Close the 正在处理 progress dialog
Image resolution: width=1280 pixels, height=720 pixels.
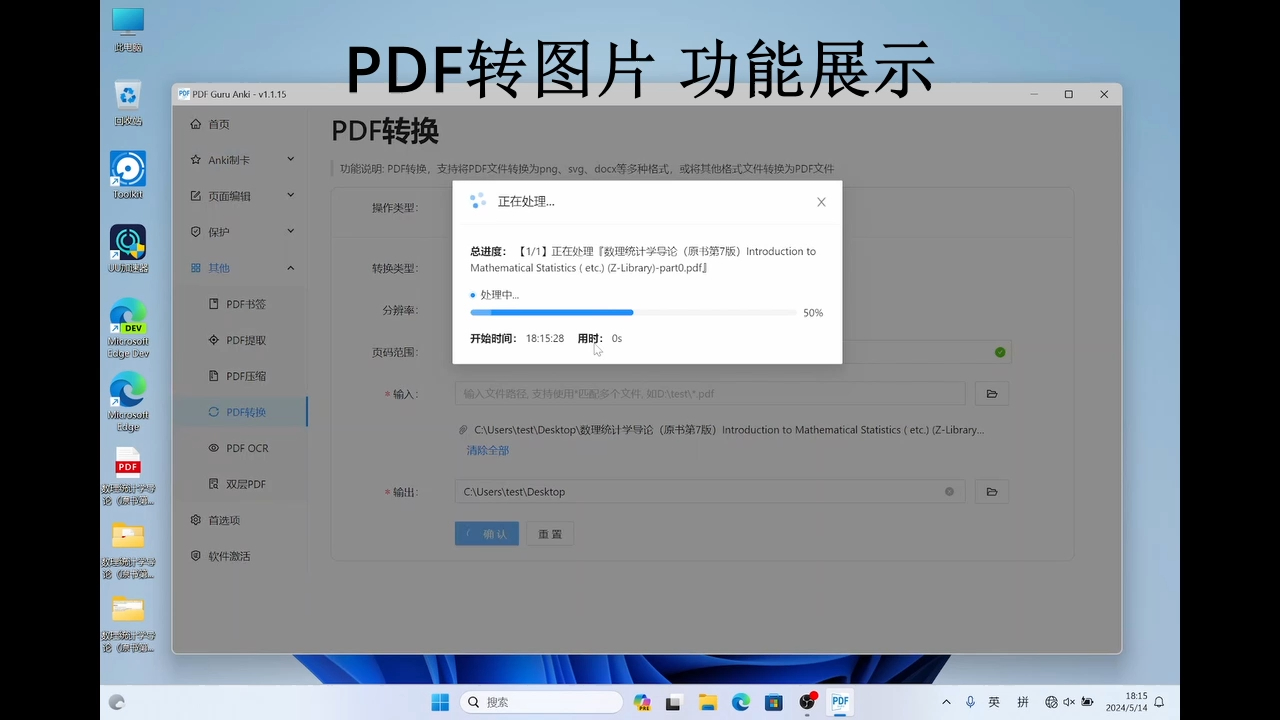(x=821, y=202)
